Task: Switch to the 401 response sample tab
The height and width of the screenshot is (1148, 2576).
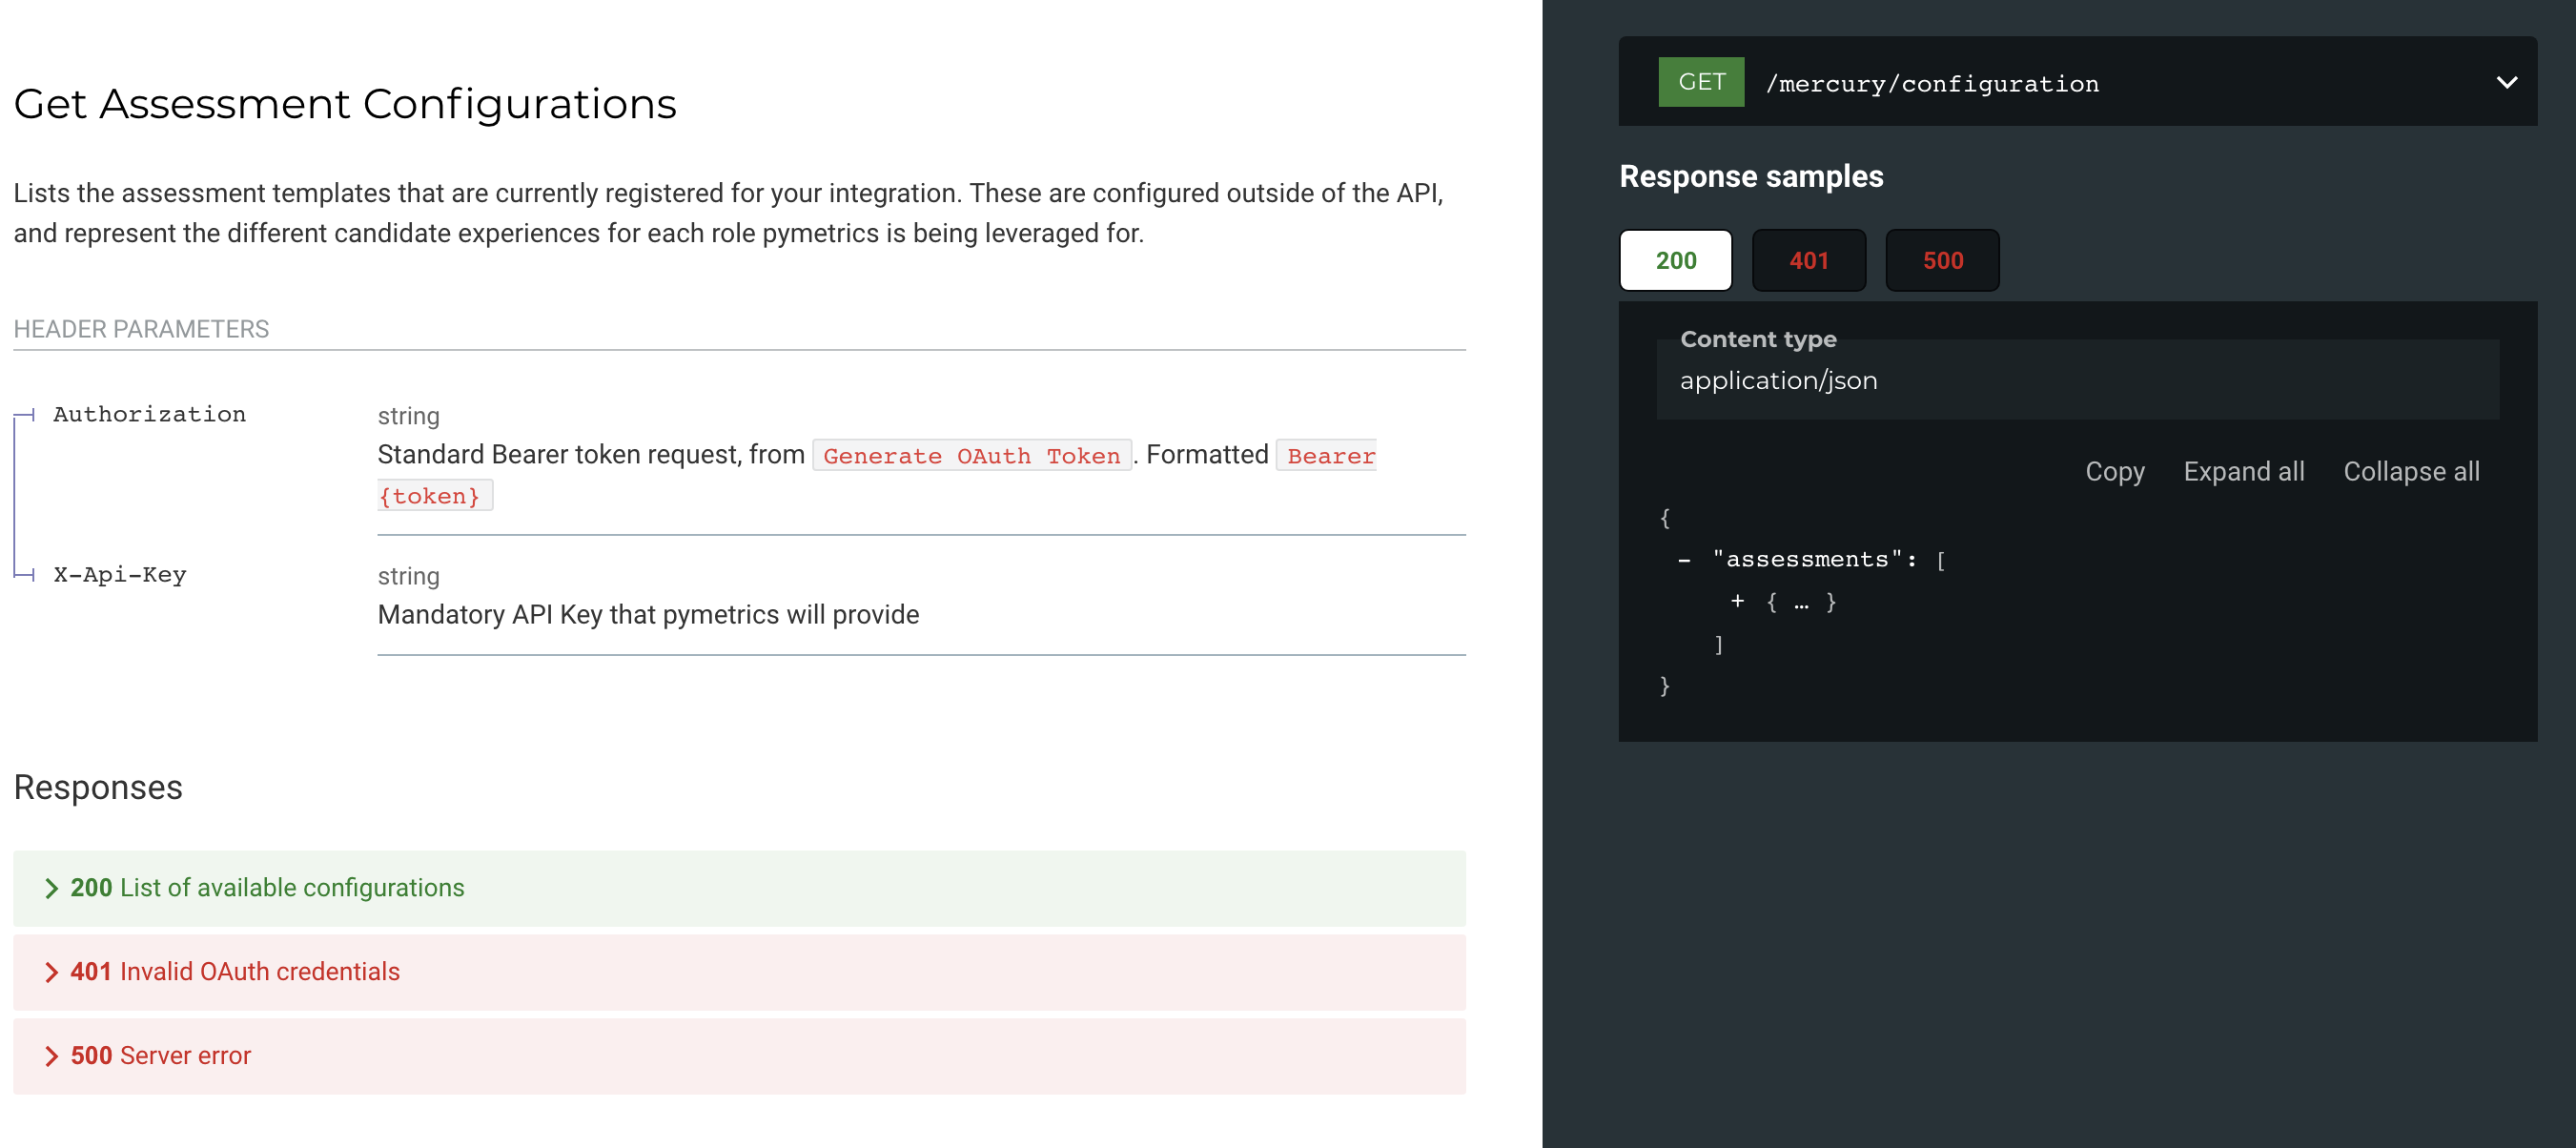Action: click(1809, 260)
